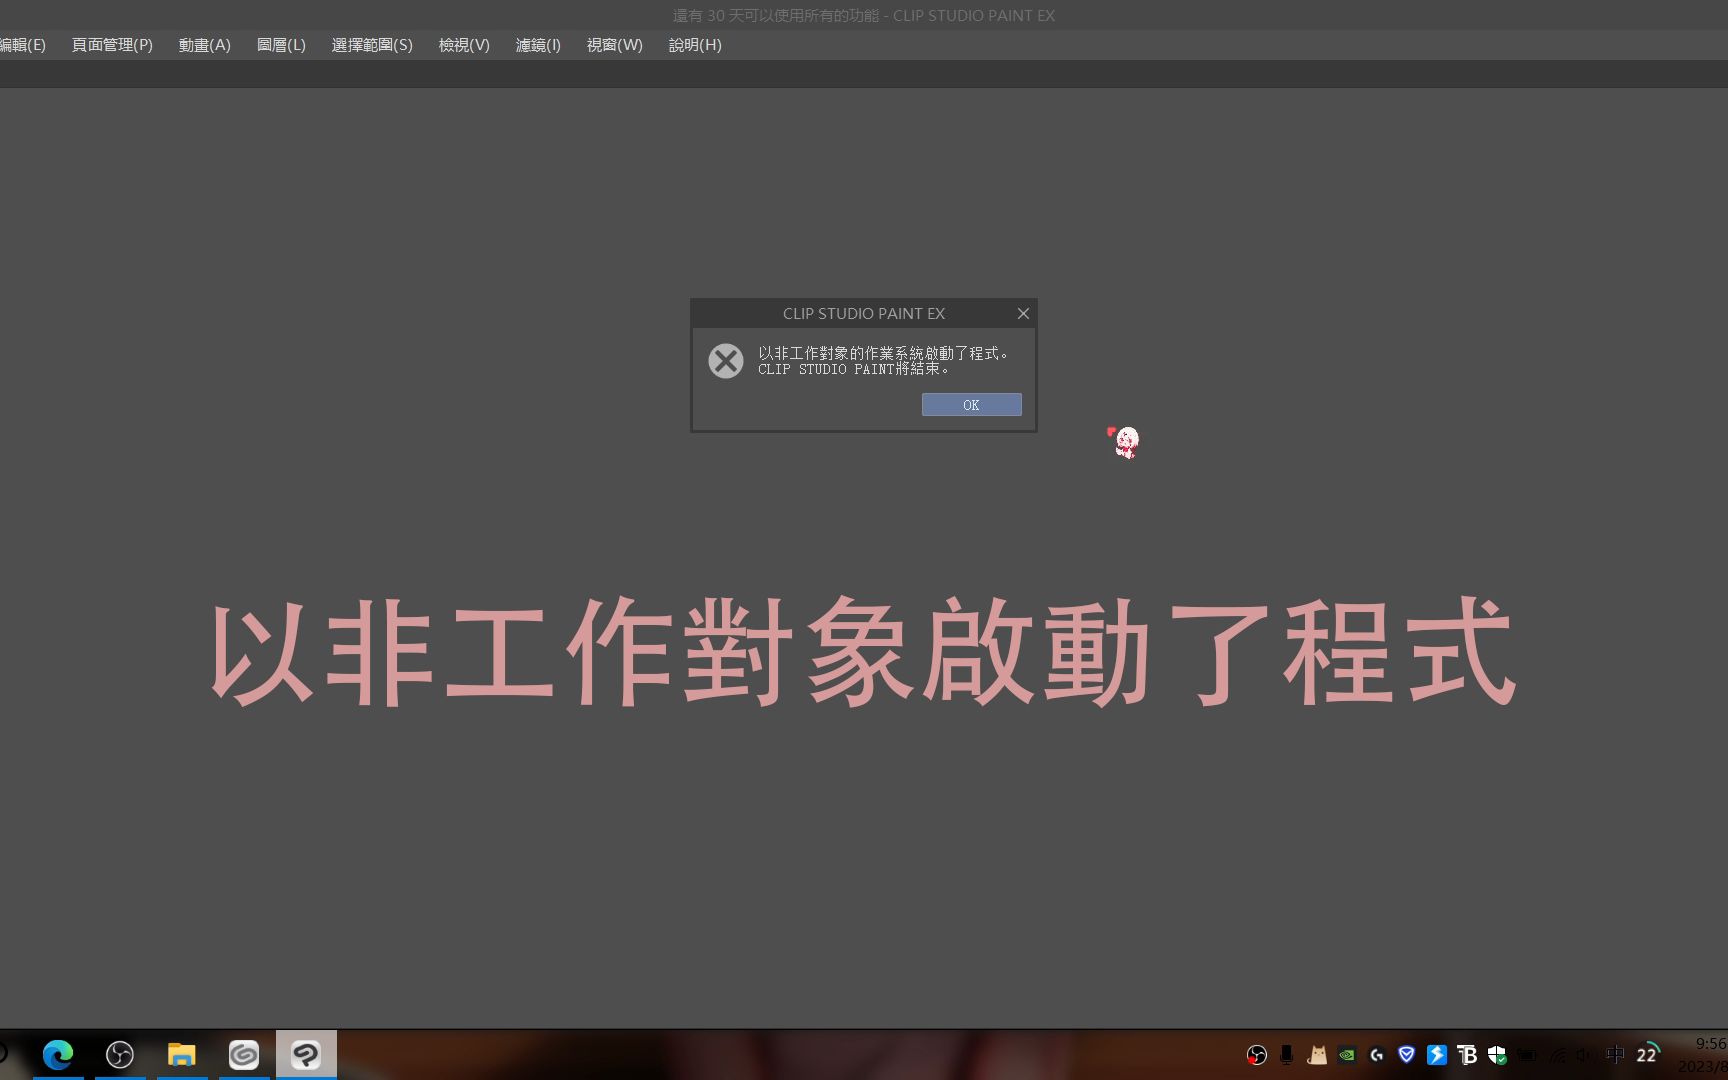Click OK to dismiss the error dialog
This screenshot has height=1080, width=1728.
(x=970, y=404)
